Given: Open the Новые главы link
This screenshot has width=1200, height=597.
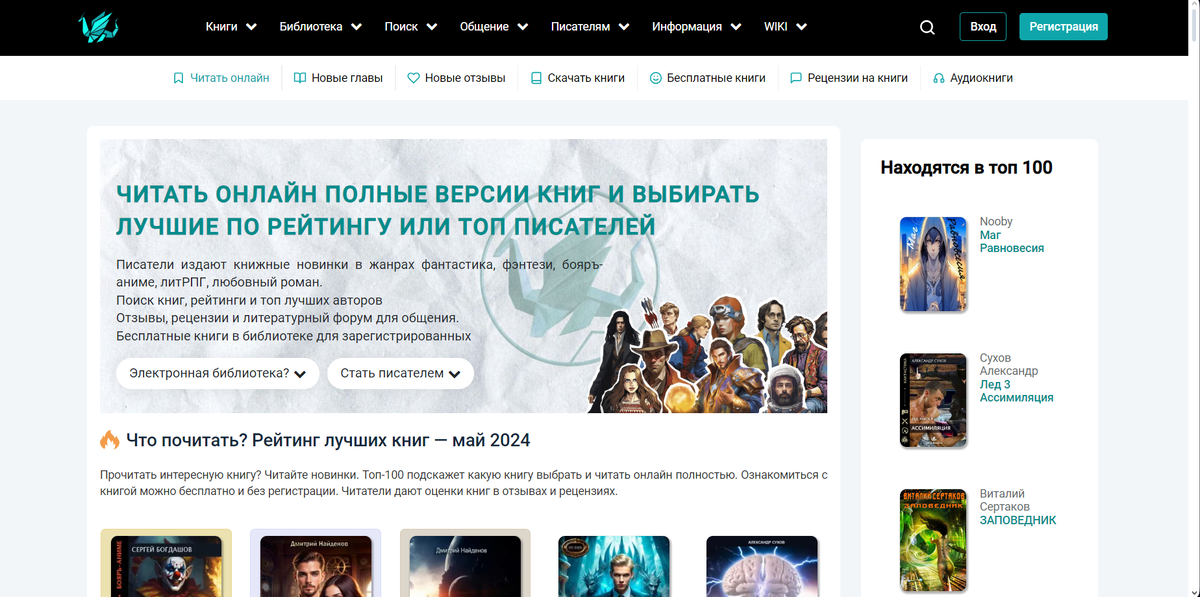Looking at the screenshot, I should click(x=347, y=78).
